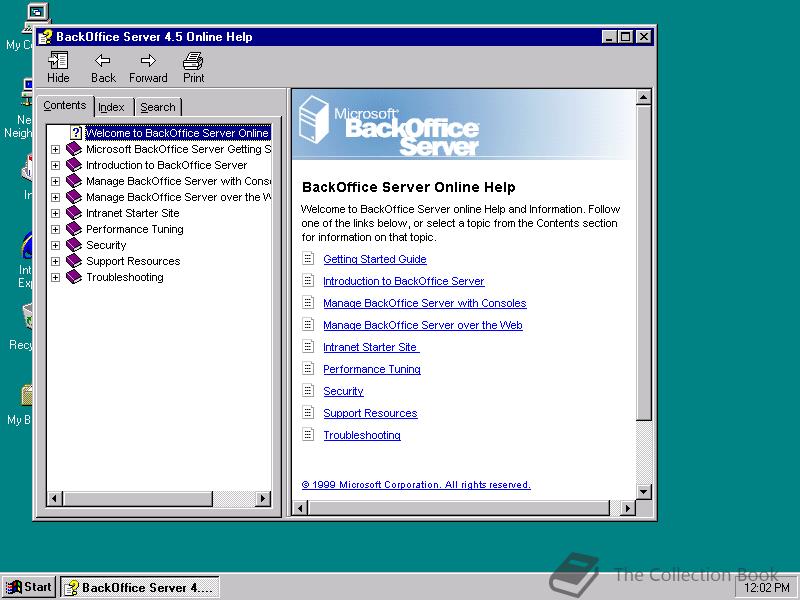Click the contents tree scroll left arrow
Image resolution: width=800 pixels, height=600 pixels.
pos(55,498)
